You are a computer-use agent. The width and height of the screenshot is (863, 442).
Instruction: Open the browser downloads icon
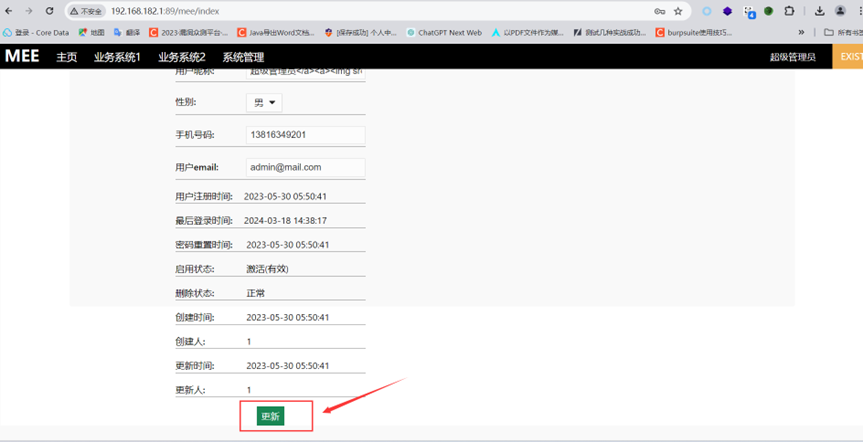[820, 11]
